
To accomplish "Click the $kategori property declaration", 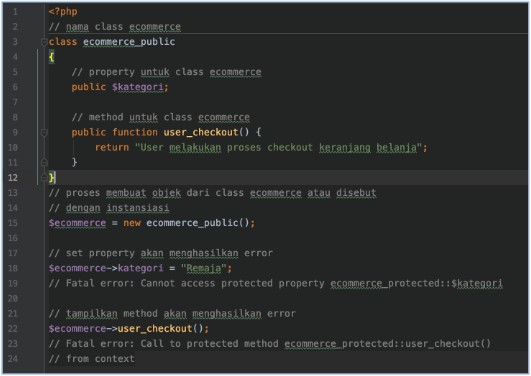I will tap(140, 87).
